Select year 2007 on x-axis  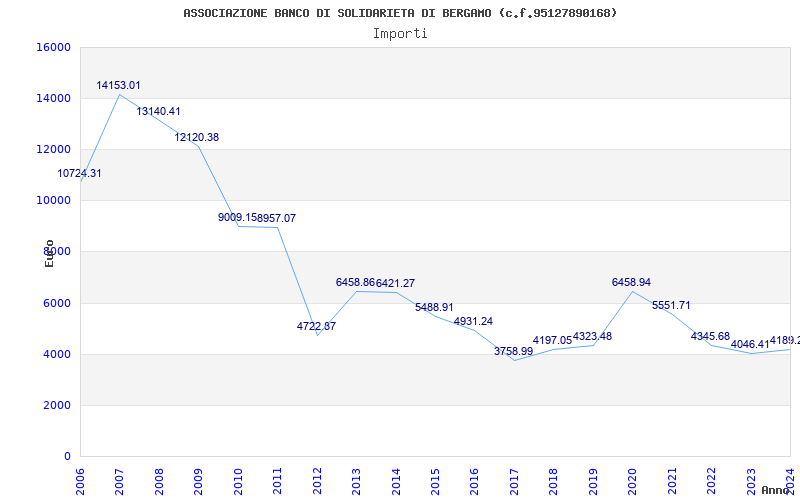(x=119, y=481)
